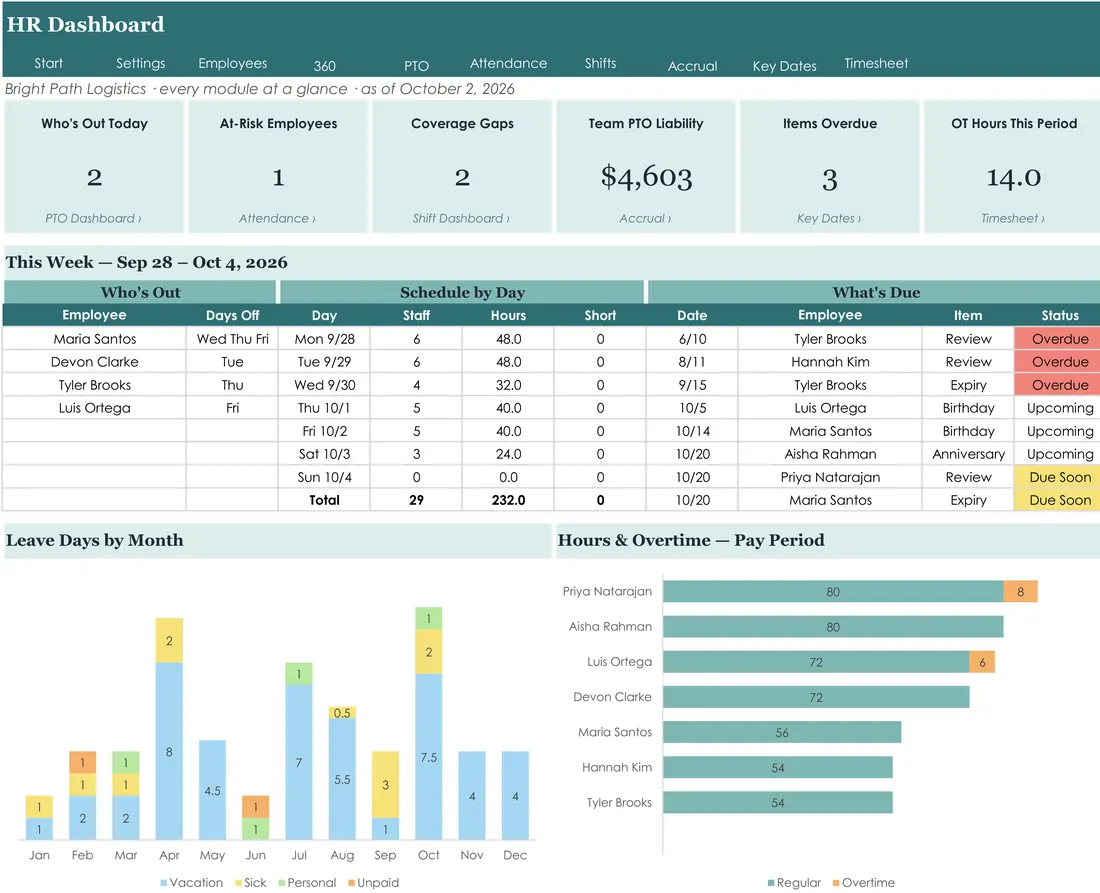Click Due Soon status for Maria Santos expiry
The height and width of the screenshot is (893, 1100).
point(1059,500)
